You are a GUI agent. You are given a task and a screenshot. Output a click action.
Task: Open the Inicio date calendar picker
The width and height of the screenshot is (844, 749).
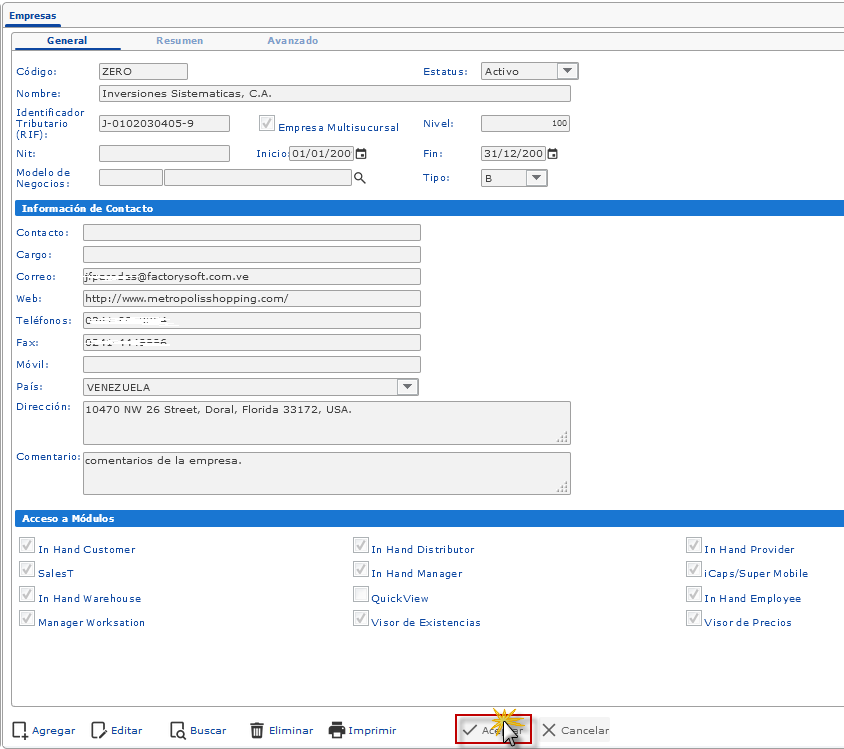click(361, 154)
